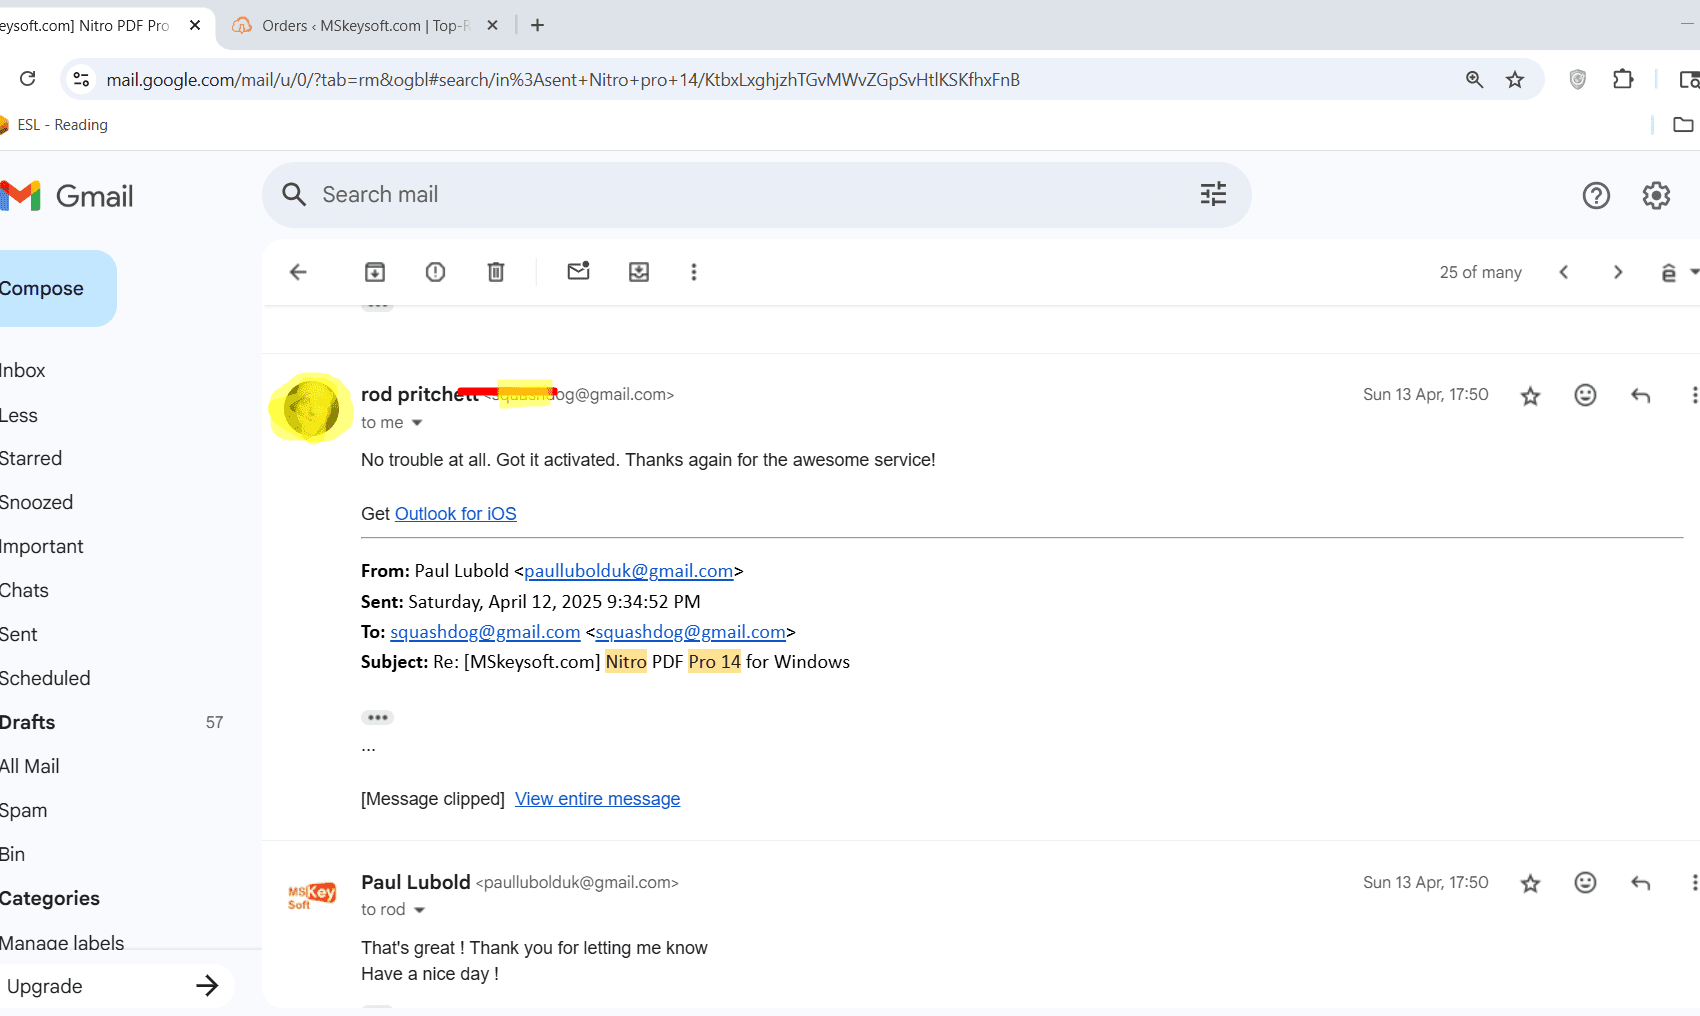
Task: Go back to the search results list
Action: point(298,272)
